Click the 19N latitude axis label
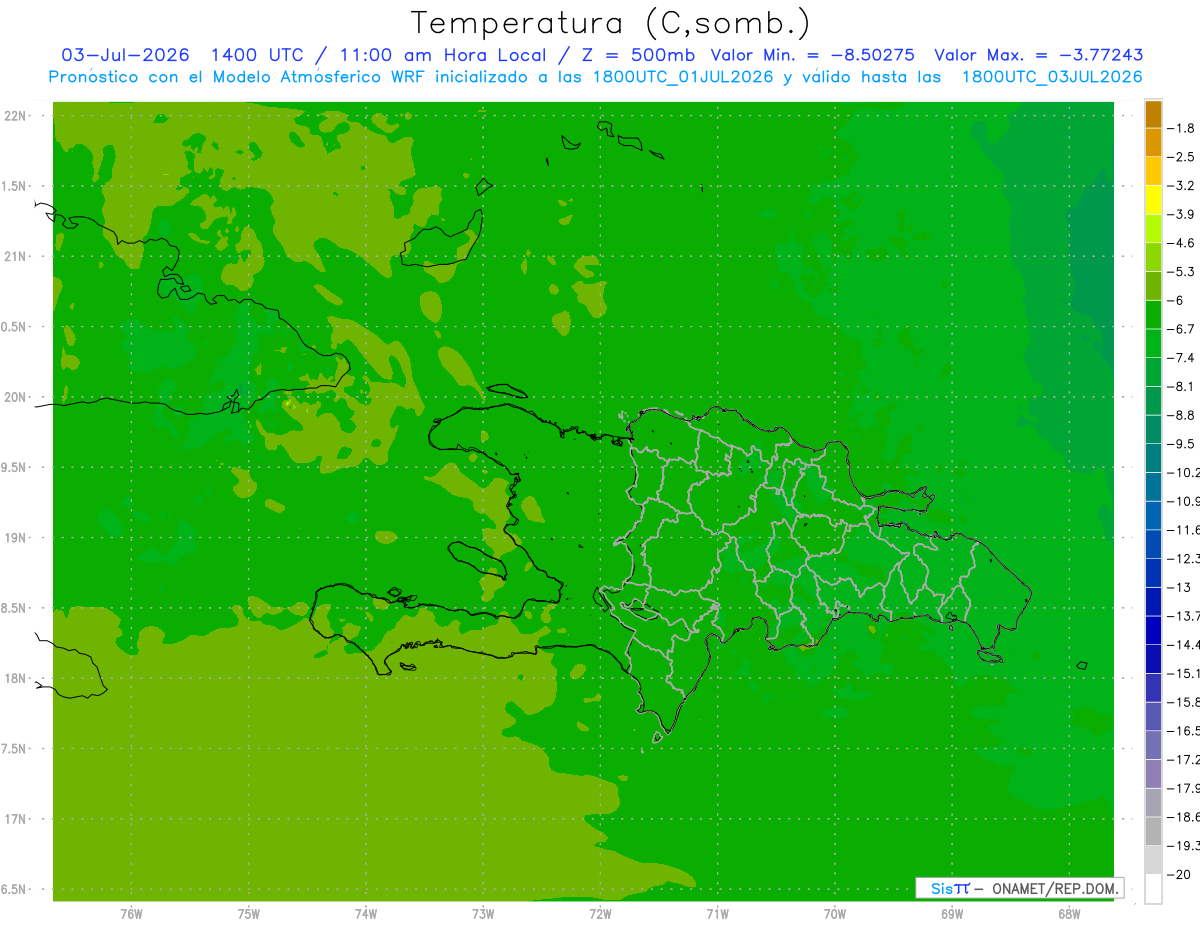 click(x=17, y=538)
